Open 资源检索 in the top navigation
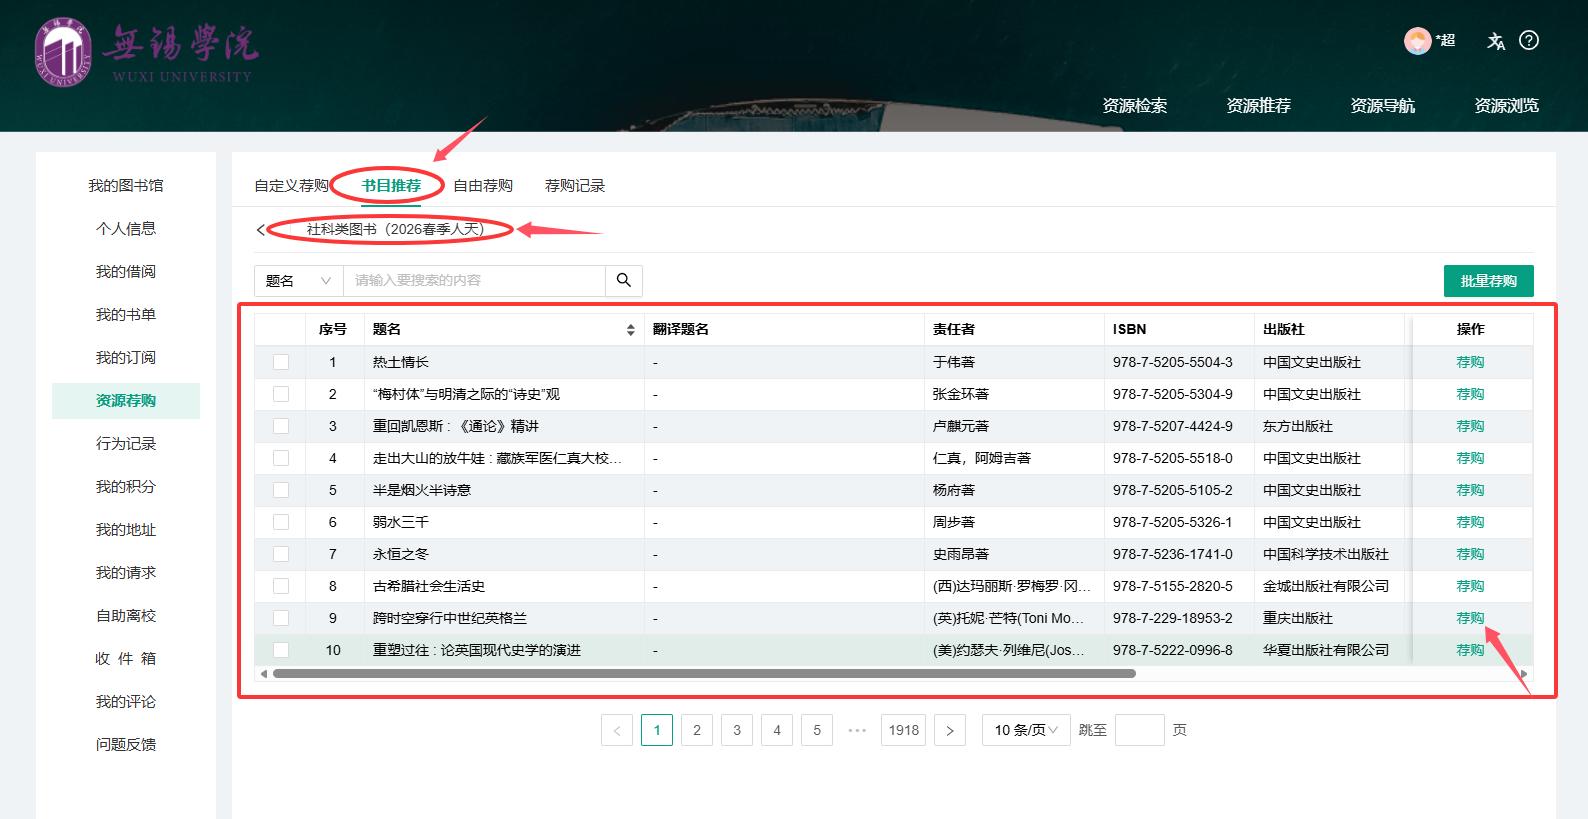Screen dimensions: 1588x819 pos(1134,106)
